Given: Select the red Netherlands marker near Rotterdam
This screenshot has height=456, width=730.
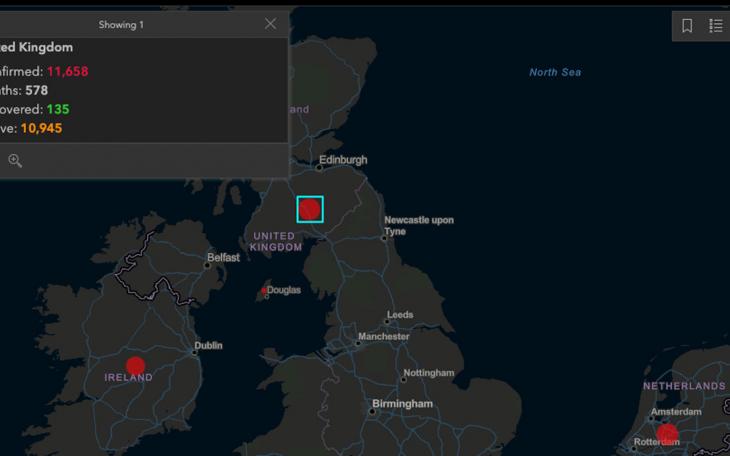Looking at the screenshot, I should 667,434.
